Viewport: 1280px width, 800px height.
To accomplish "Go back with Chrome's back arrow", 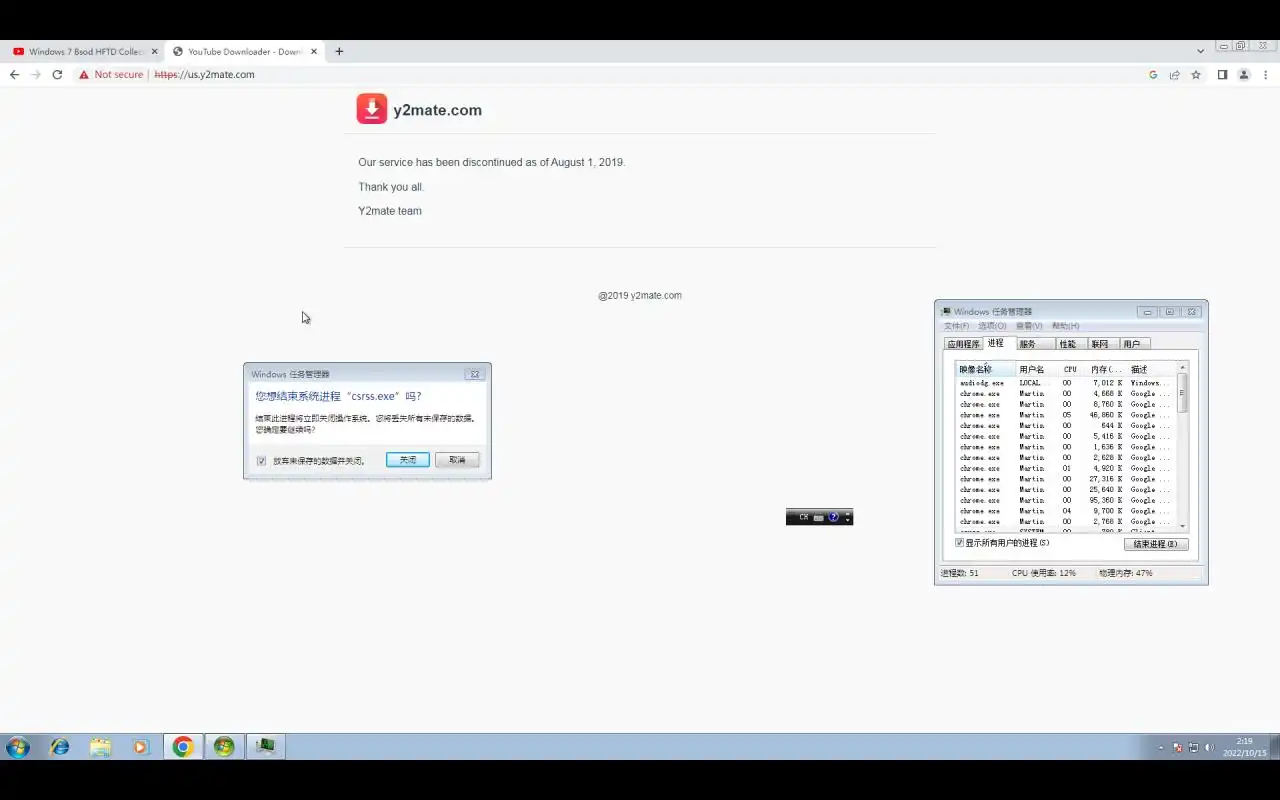I will [14, 75].
